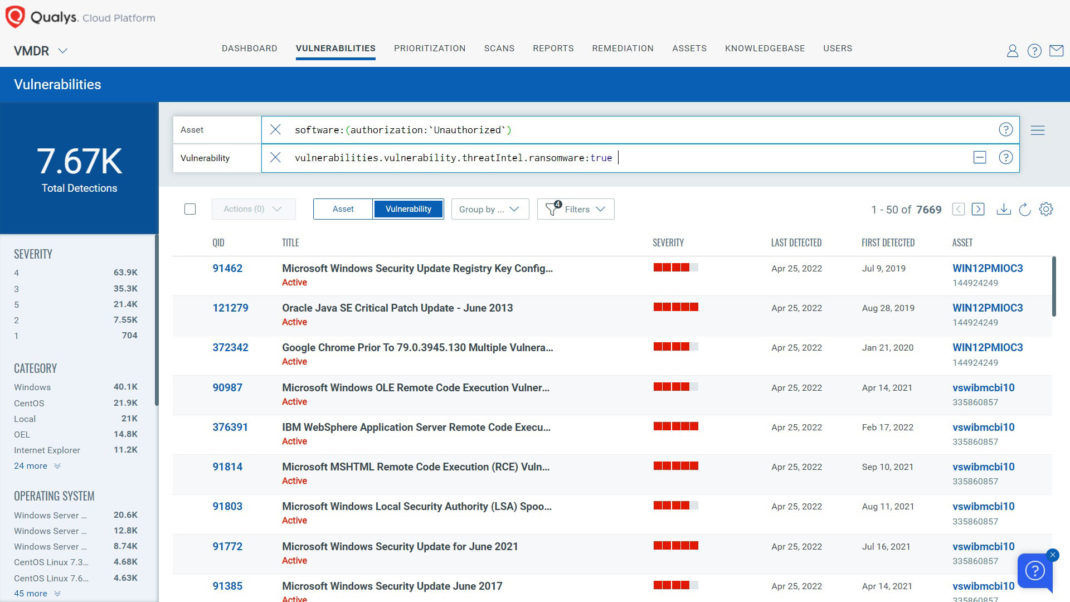The width and height of the screenshot is (1070, 602).
Task: Open the mail messages icon
Action: point(1056,51)
